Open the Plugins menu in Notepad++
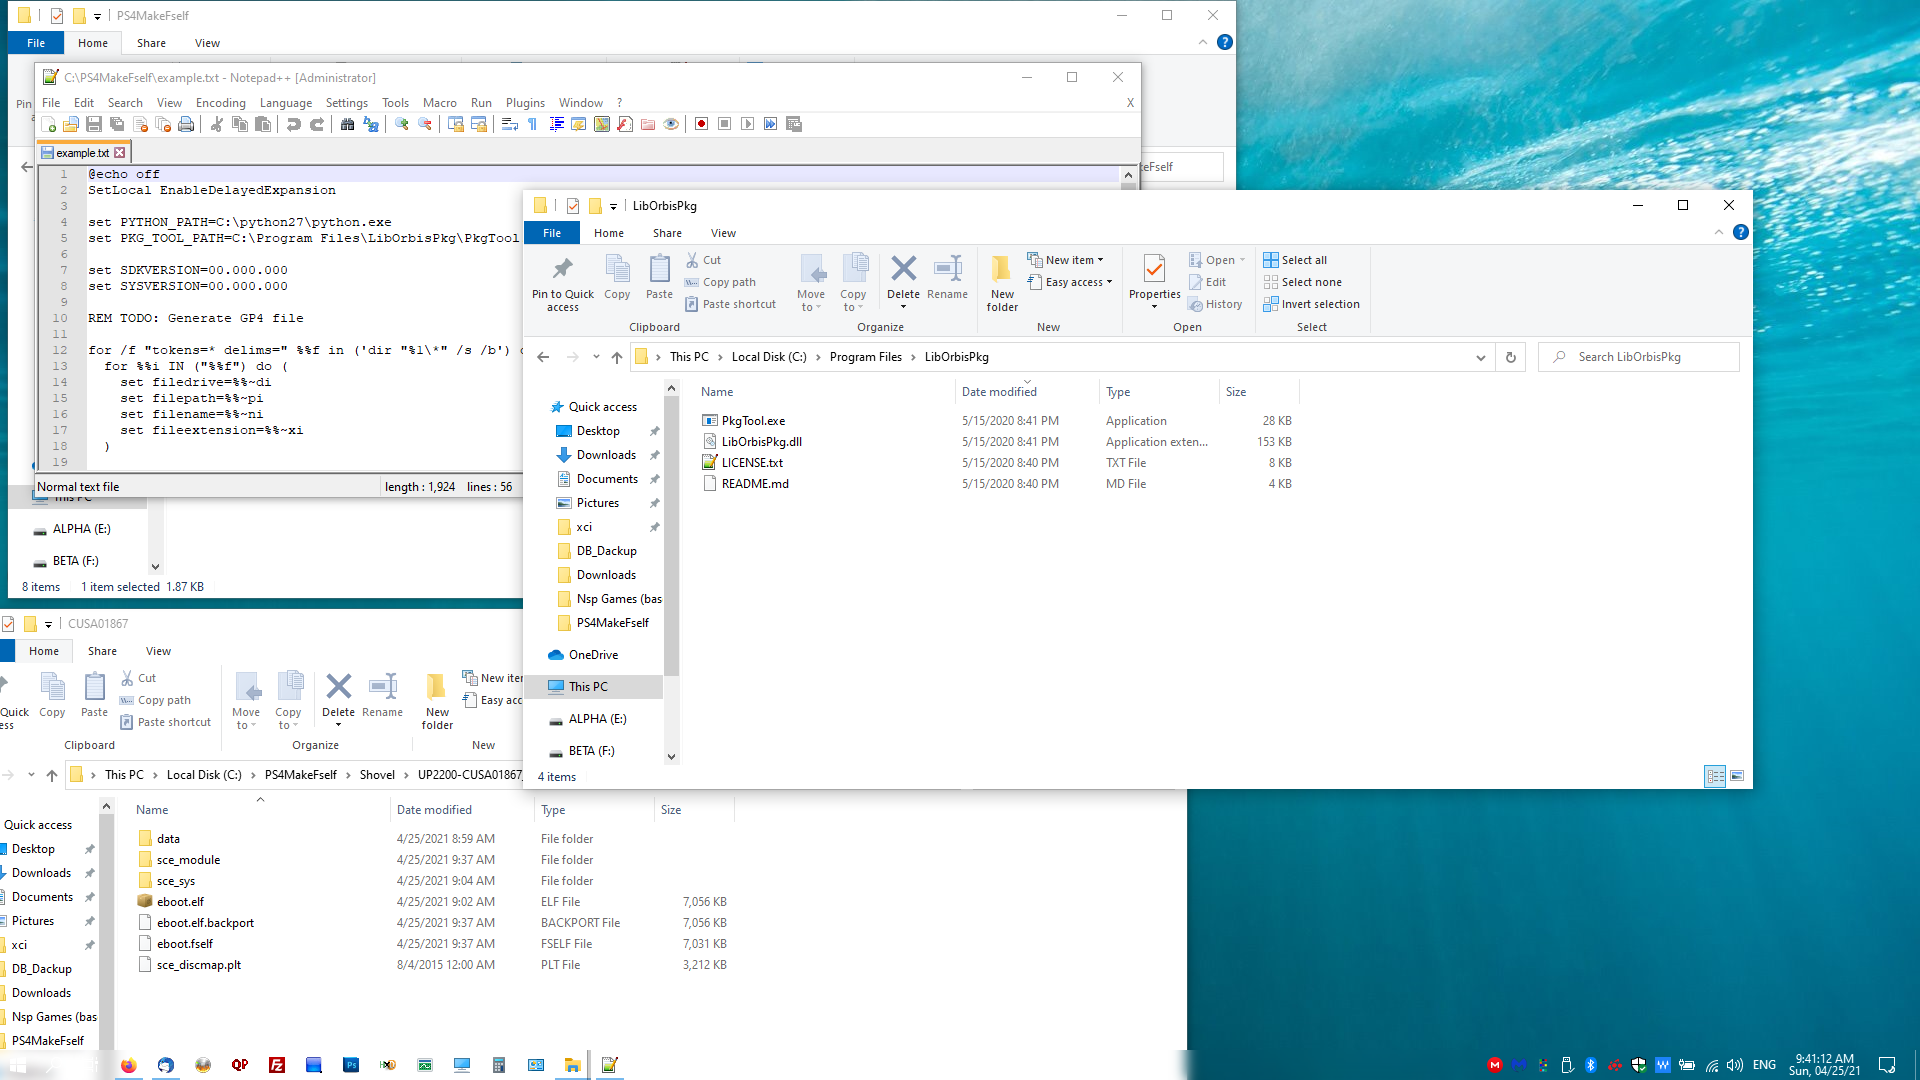The image size is (1920, 1080). (x=525, y=103)
